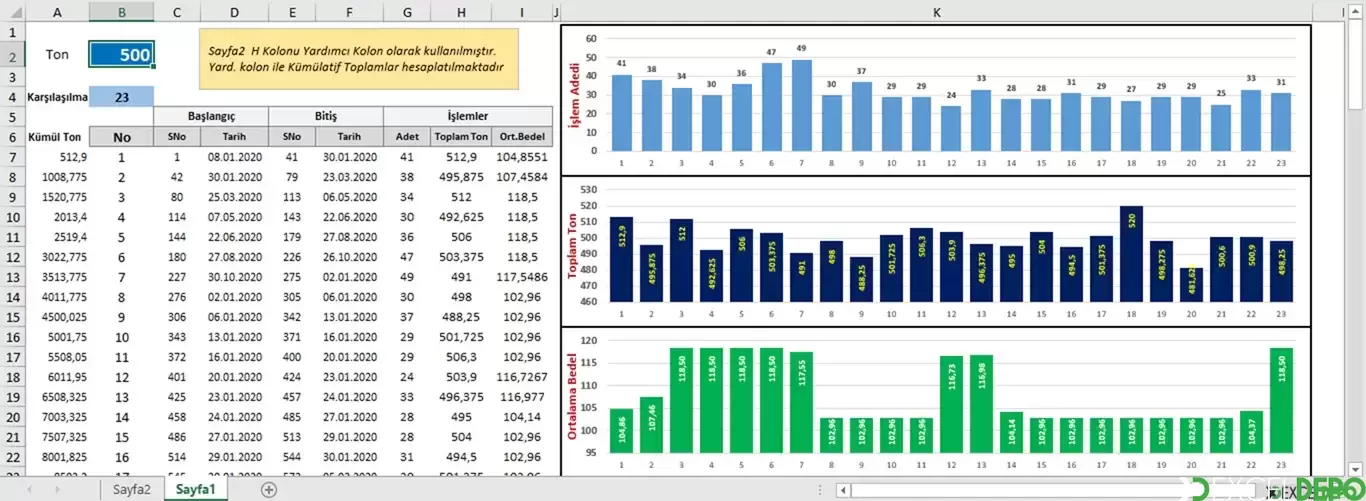Click the 'Bitiş' header cell
Screen dimensions: 1366x501
(326, 116)
